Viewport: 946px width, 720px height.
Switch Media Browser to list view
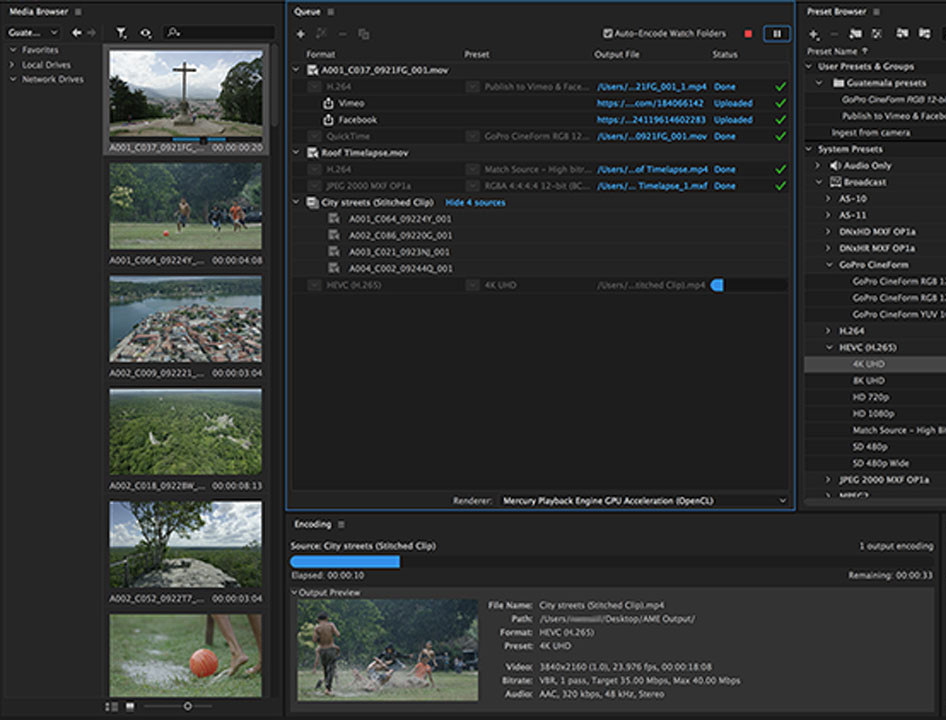pyautogui.click(x=112, y=706)
